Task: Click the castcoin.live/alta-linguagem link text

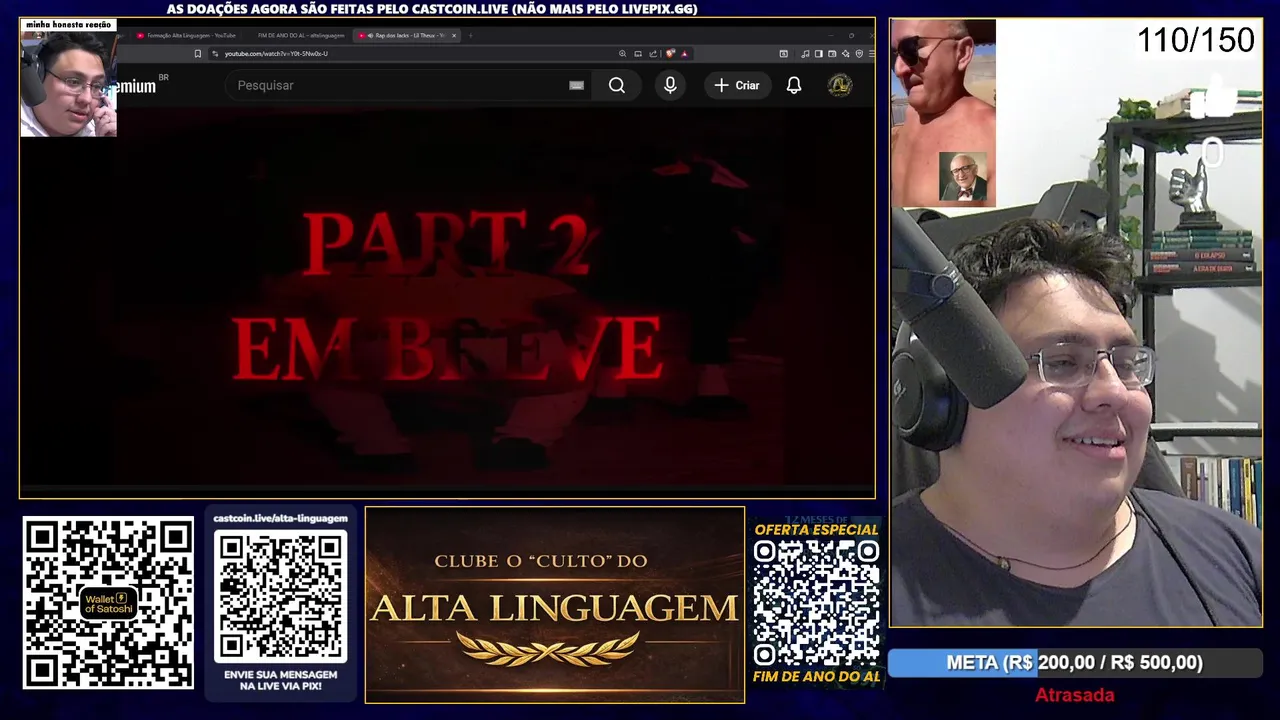Action: pyautogui.click(x=281, y=518)
